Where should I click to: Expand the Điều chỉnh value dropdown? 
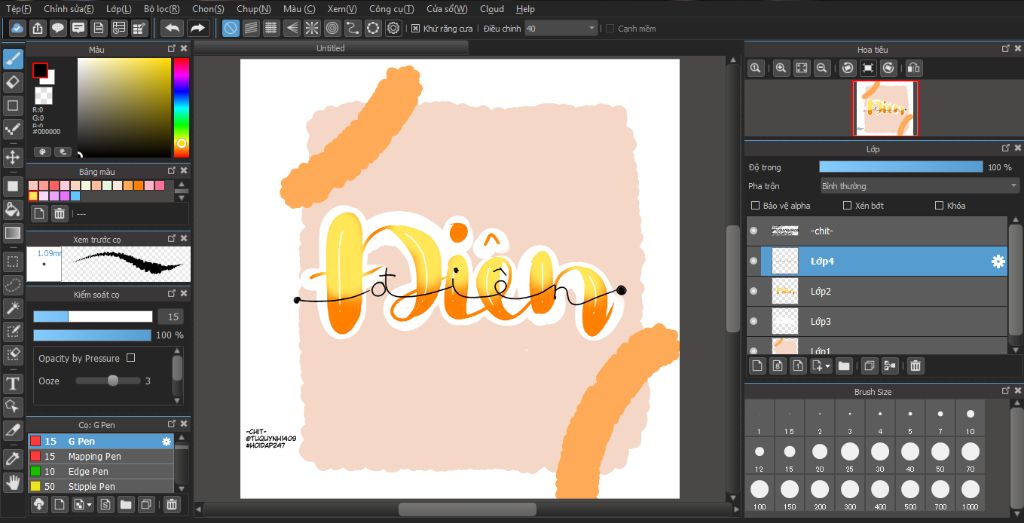(592, 29)
